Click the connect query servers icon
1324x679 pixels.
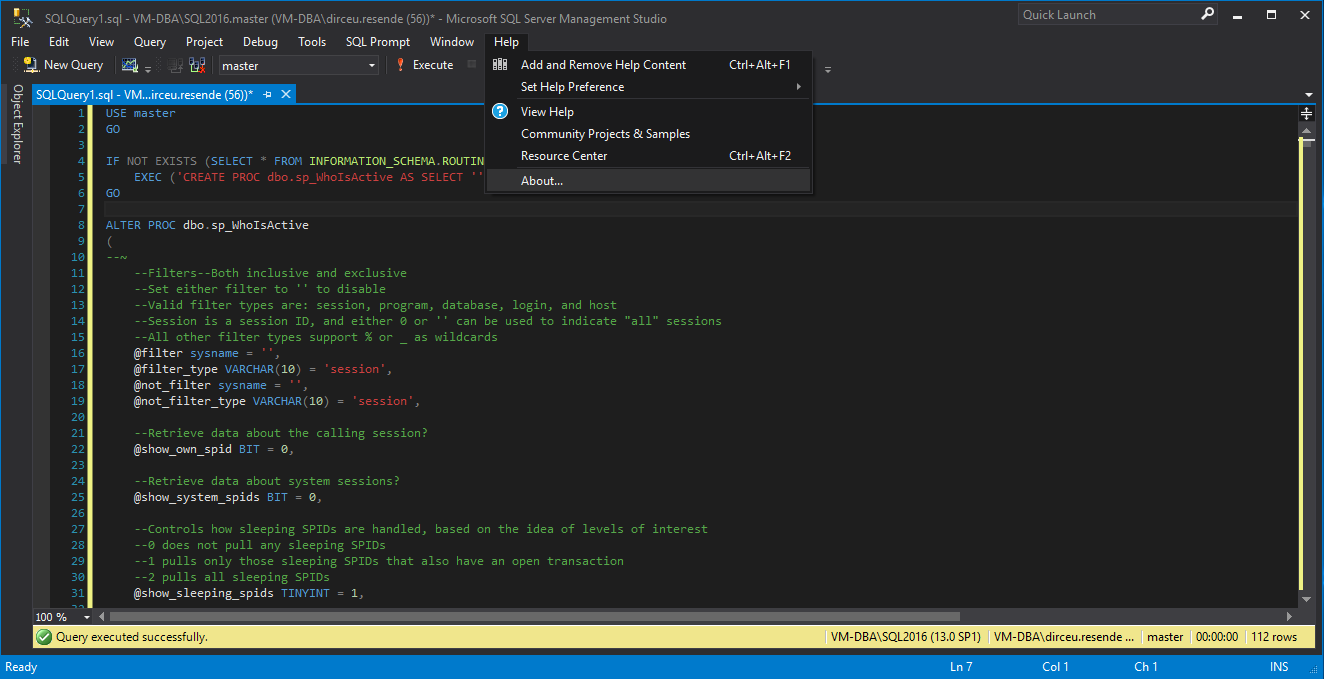(x=175, y=65)
